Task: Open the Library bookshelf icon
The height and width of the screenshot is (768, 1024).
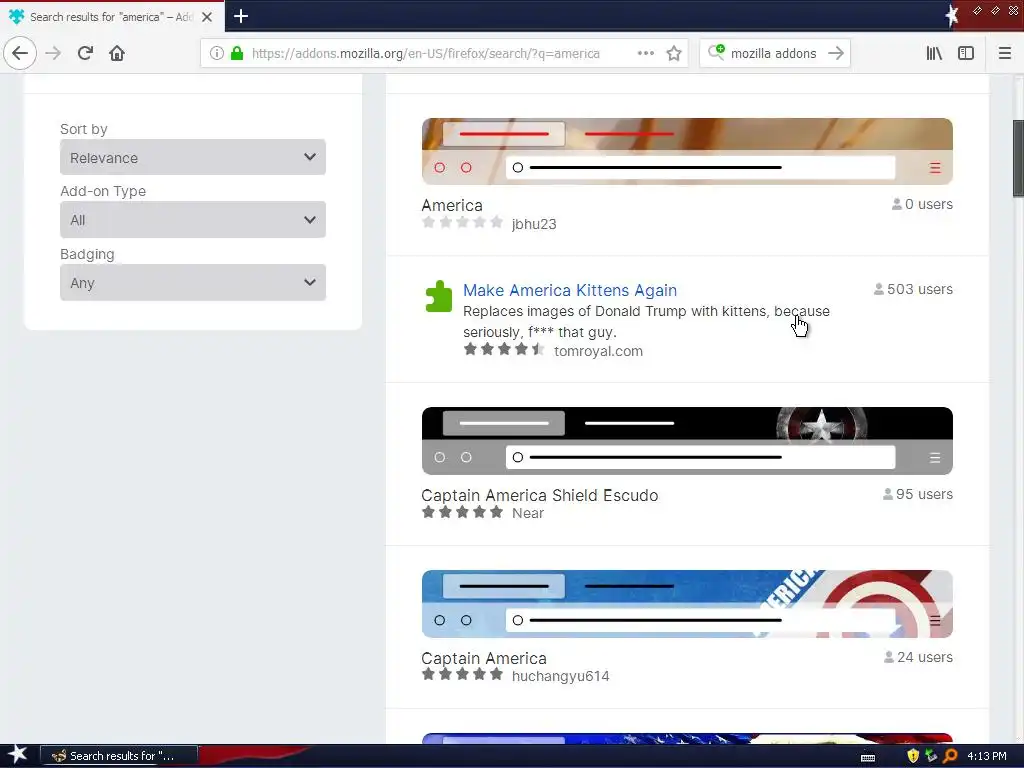Action: [x=934, y=53]
